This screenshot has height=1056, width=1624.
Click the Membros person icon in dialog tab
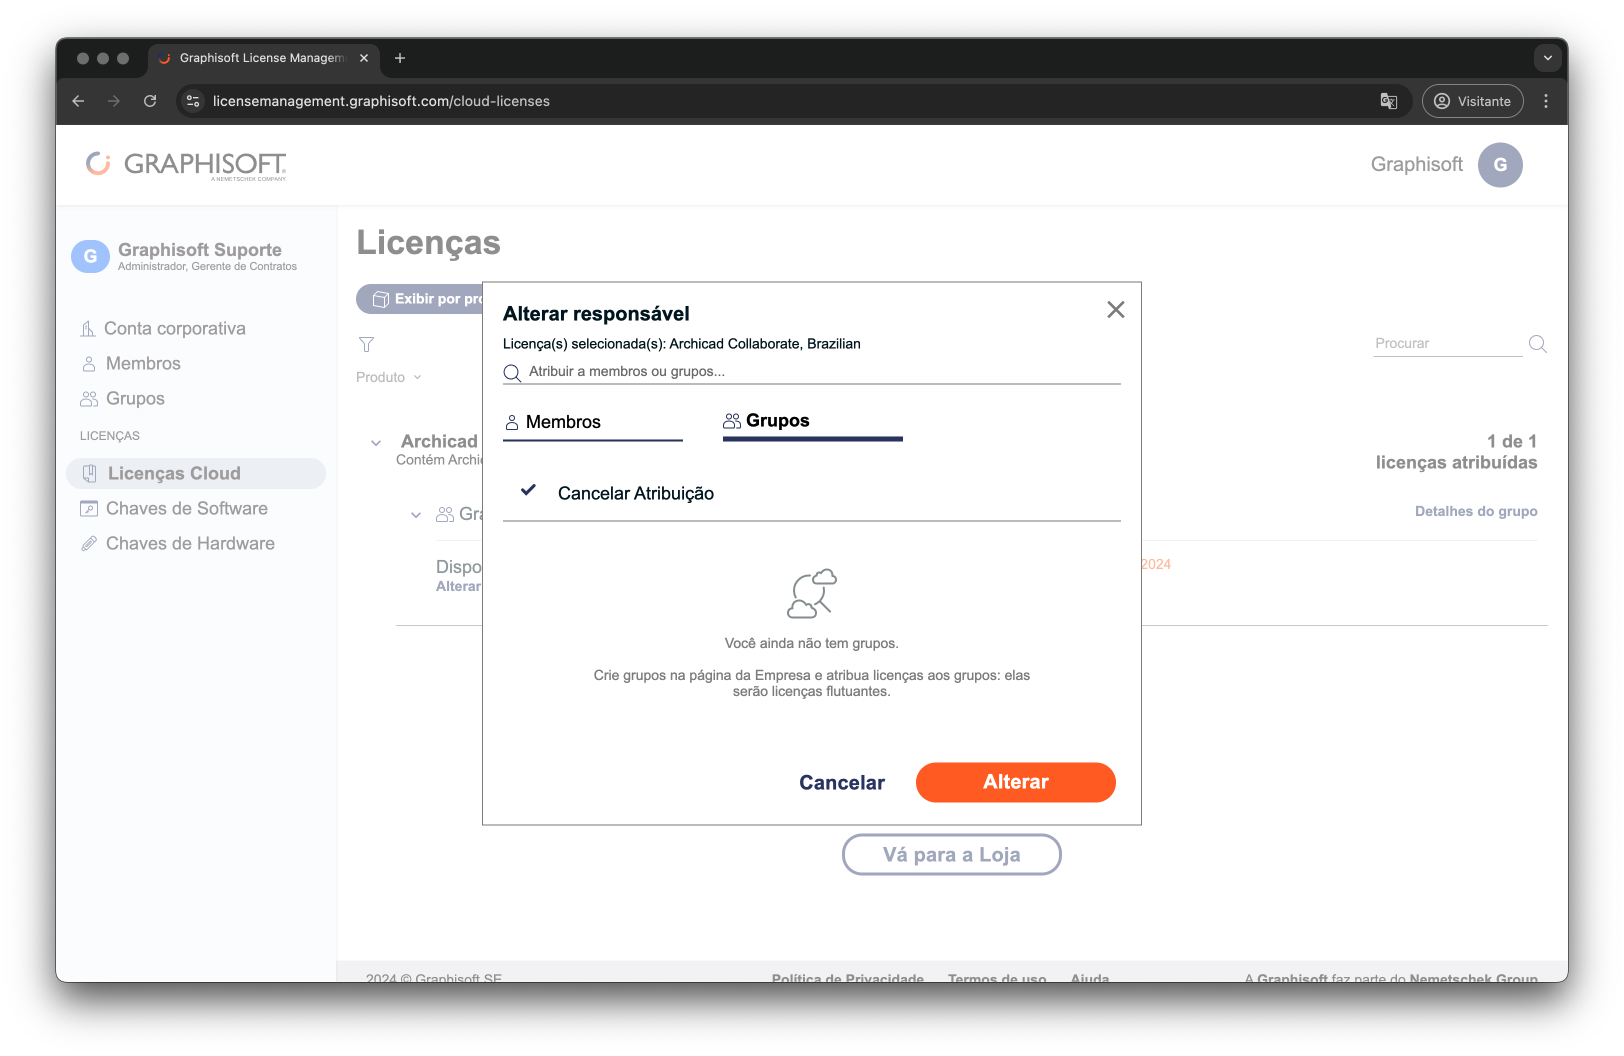tap(512, 422)
